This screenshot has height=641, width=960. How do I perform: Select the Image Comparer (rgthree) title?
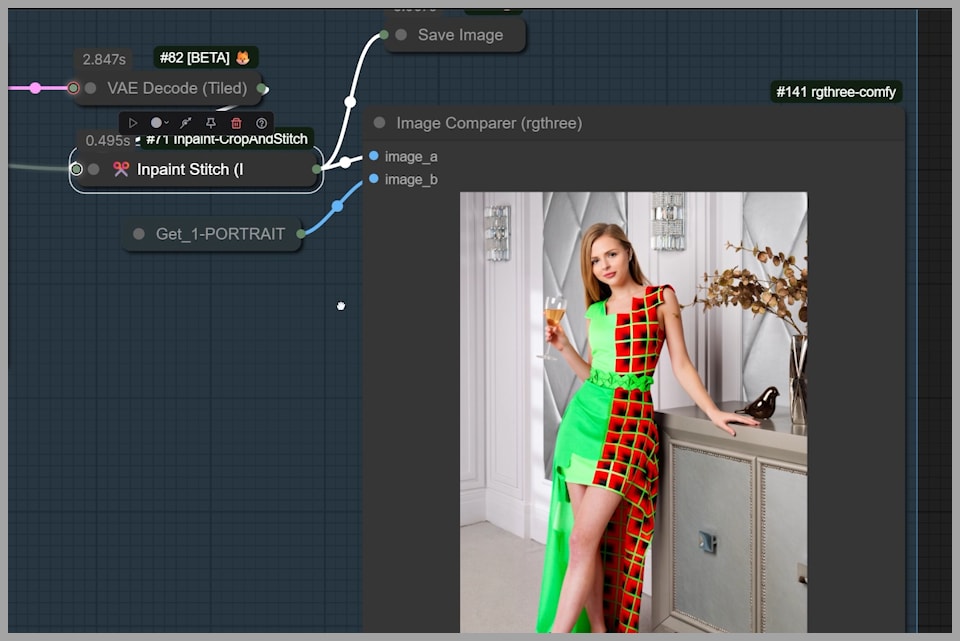(x=489, y=123)
